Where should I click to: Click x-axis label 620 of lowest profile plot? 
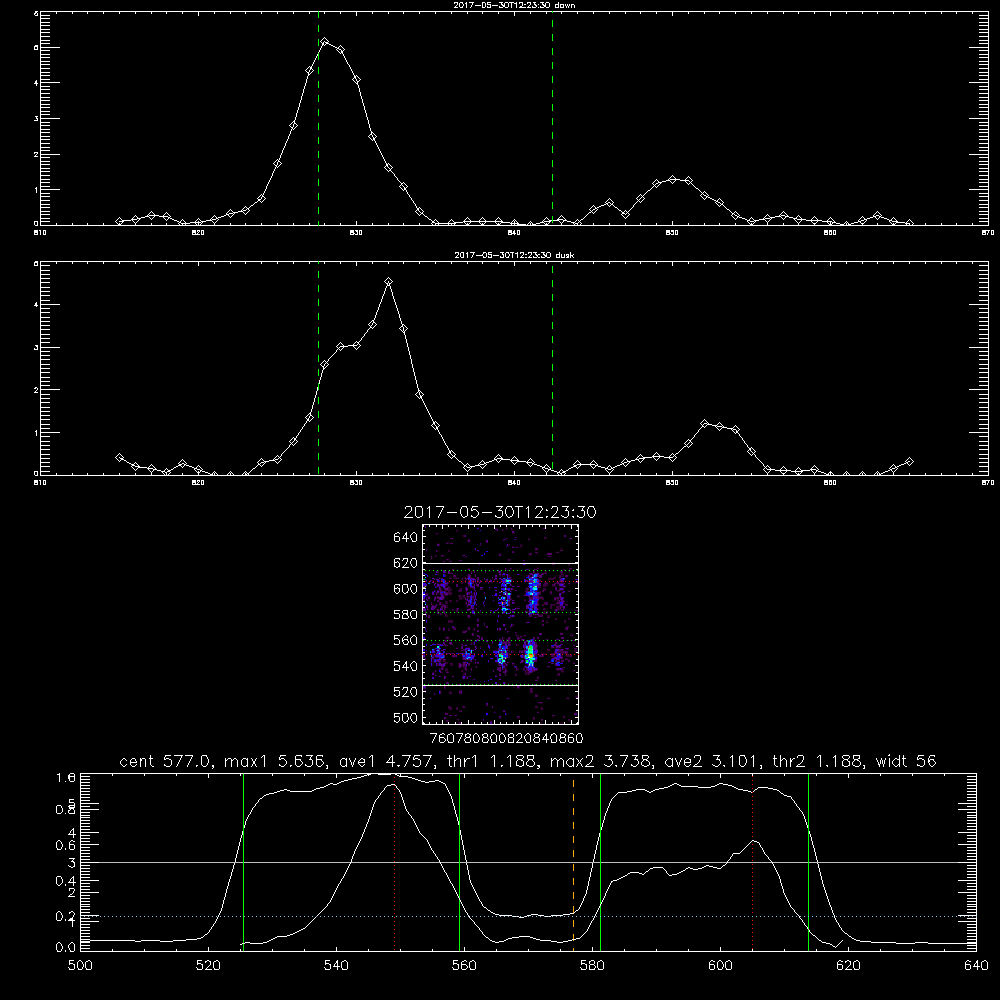tap(848, 966)
